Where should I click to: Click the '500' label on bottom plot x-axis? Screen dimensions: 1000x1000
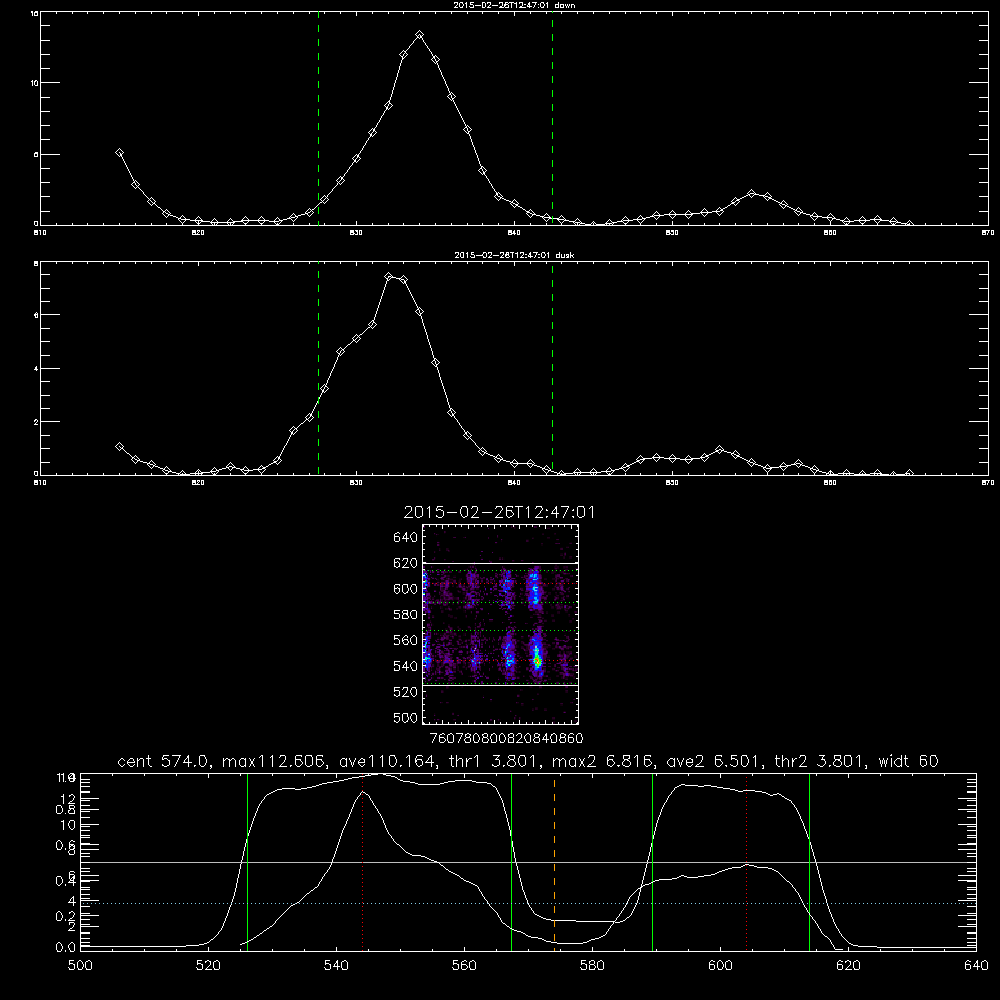(80, 966)
